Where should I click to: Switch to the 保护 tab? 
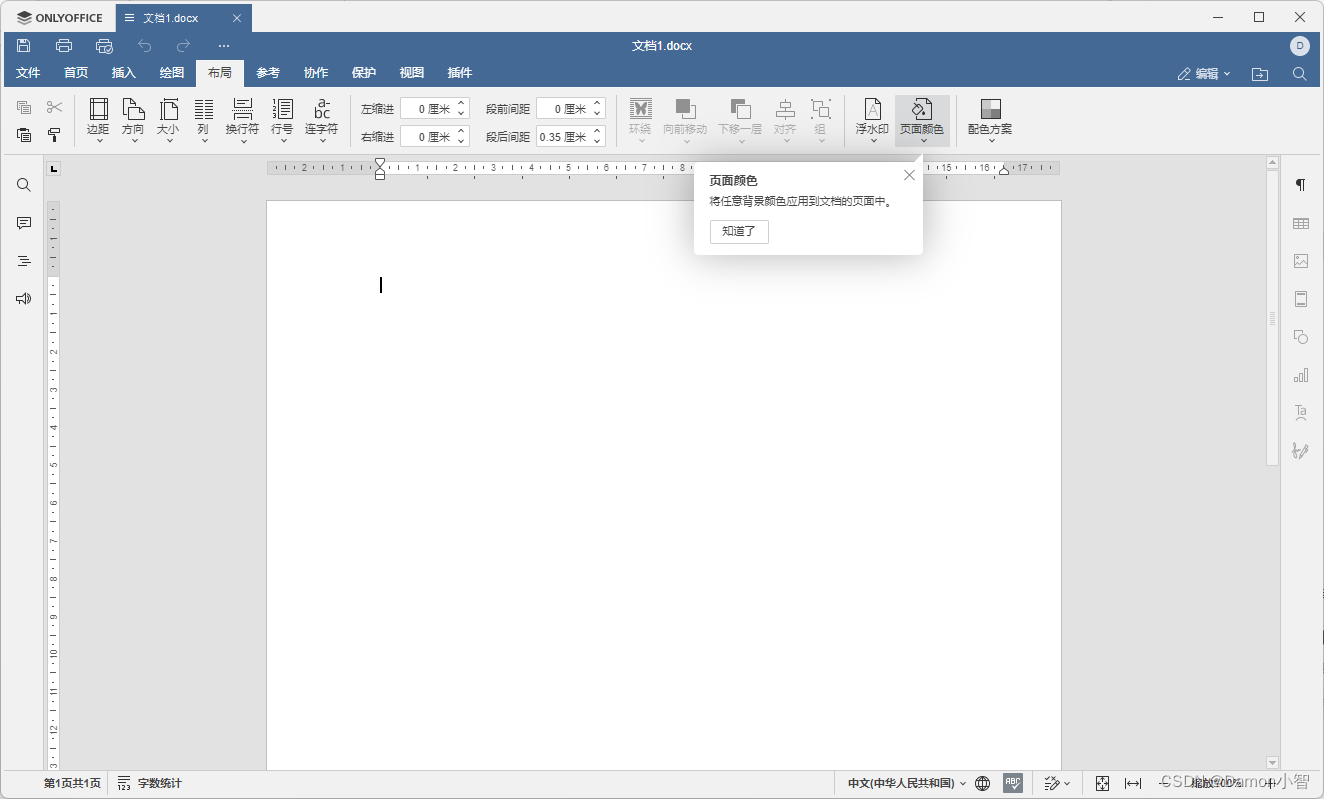tap(364, 73)
